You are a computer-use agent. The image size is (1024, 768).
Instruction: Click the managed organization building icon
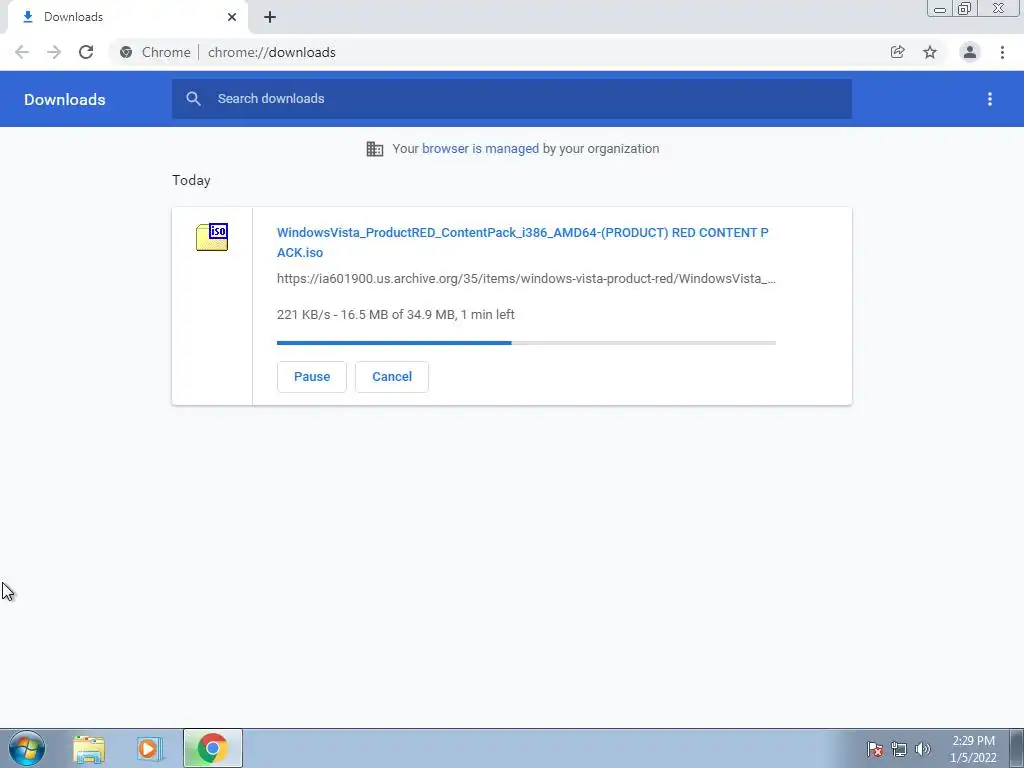pos(375,149)
